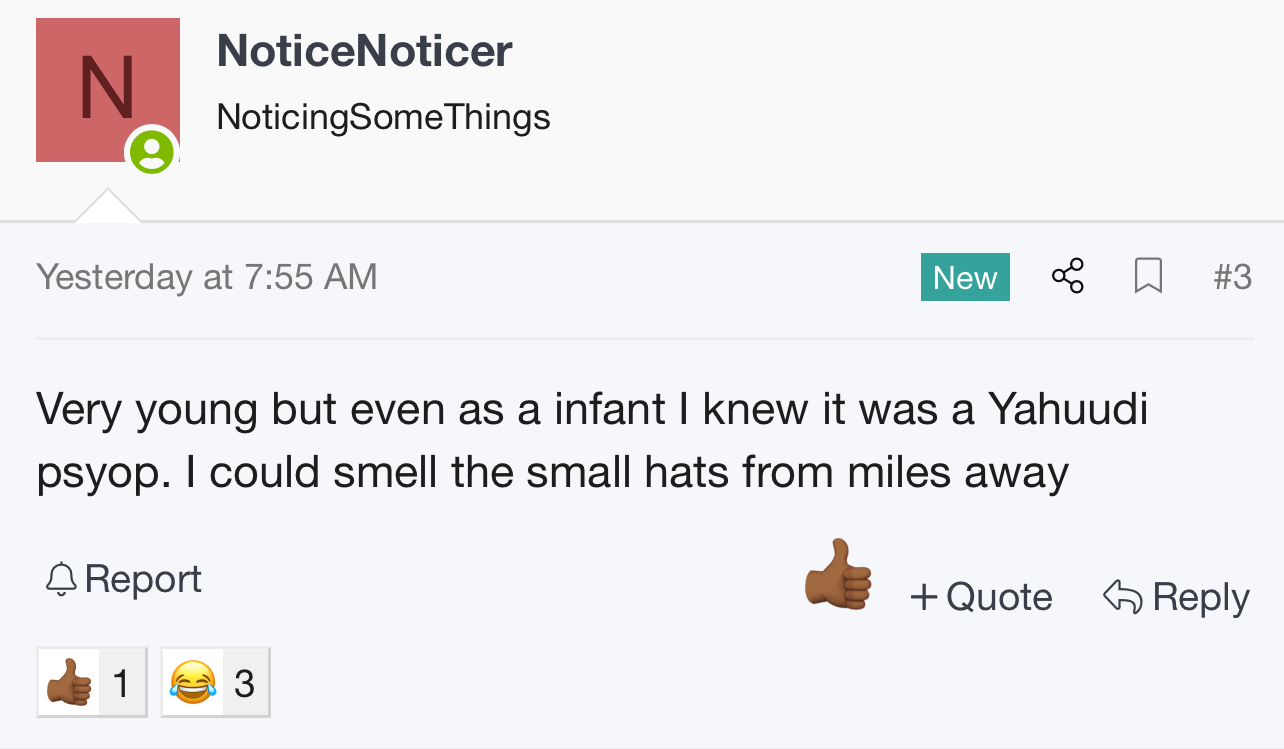1284x749 pixels.
Task: Click the green New badge
Action: click(x=964, y=277)
